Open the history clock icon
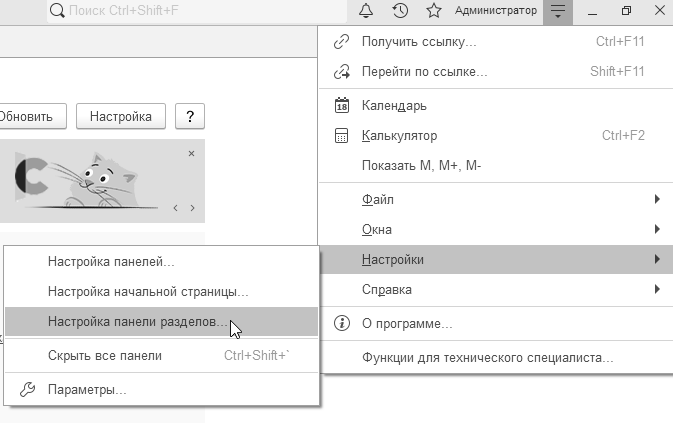Viewport: 673px width, 423px height. (399, 11)
